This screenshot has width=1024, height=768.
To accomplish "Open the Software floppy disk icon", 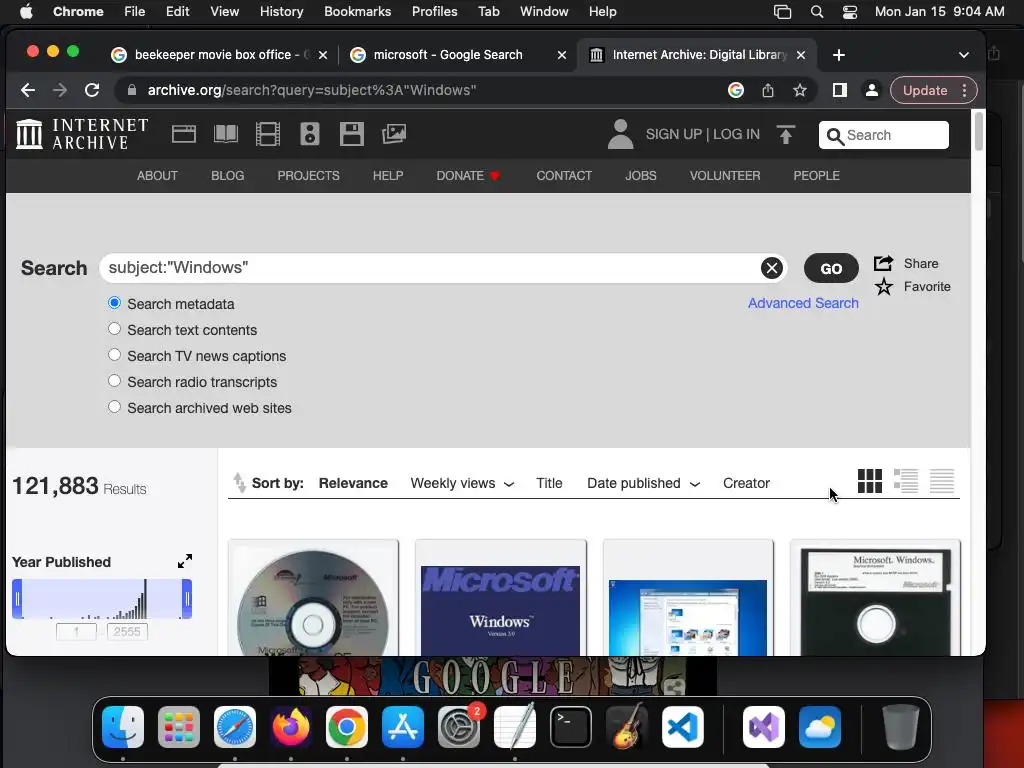I will point(351,134).
